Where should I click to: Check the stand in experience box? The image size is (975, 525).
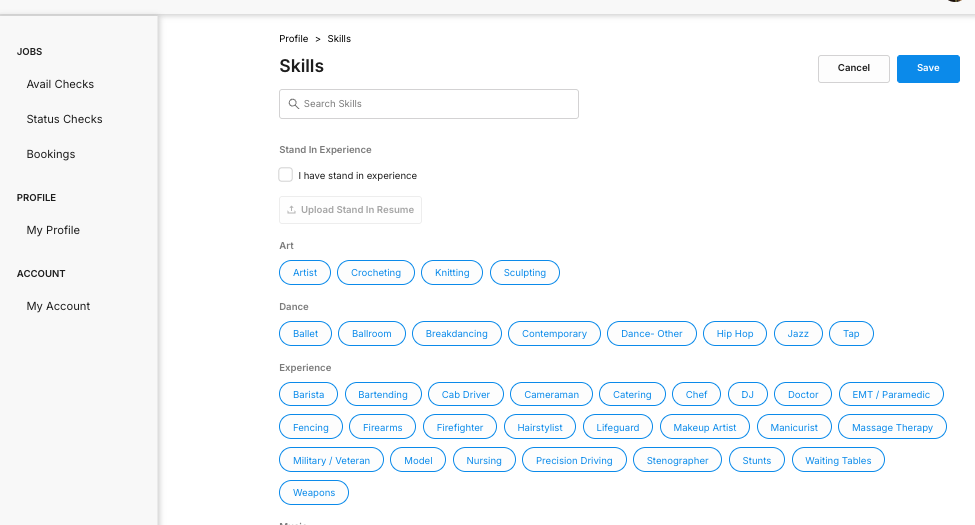click(285, 175)
